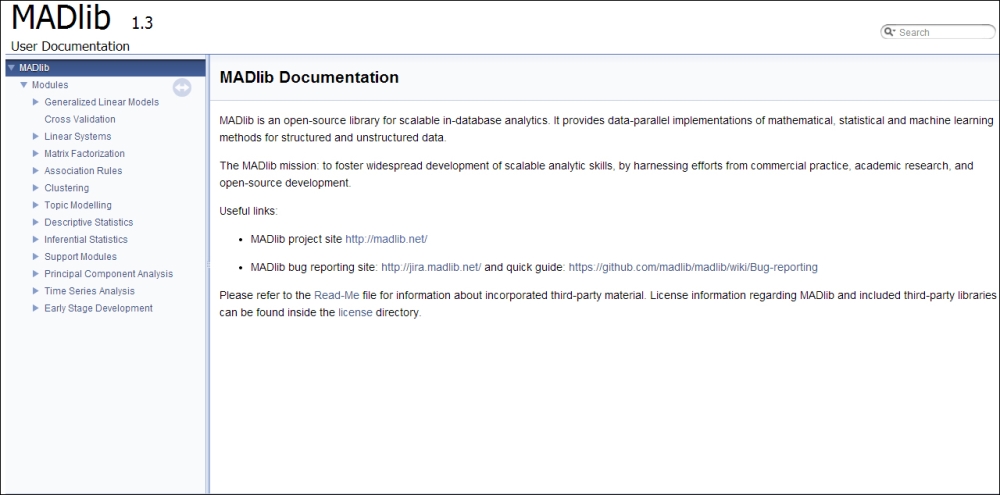Image resolution: width=1000 pixels, height=495 pixels.
Task: Collapse the Modules tree node
Action: 24,85
